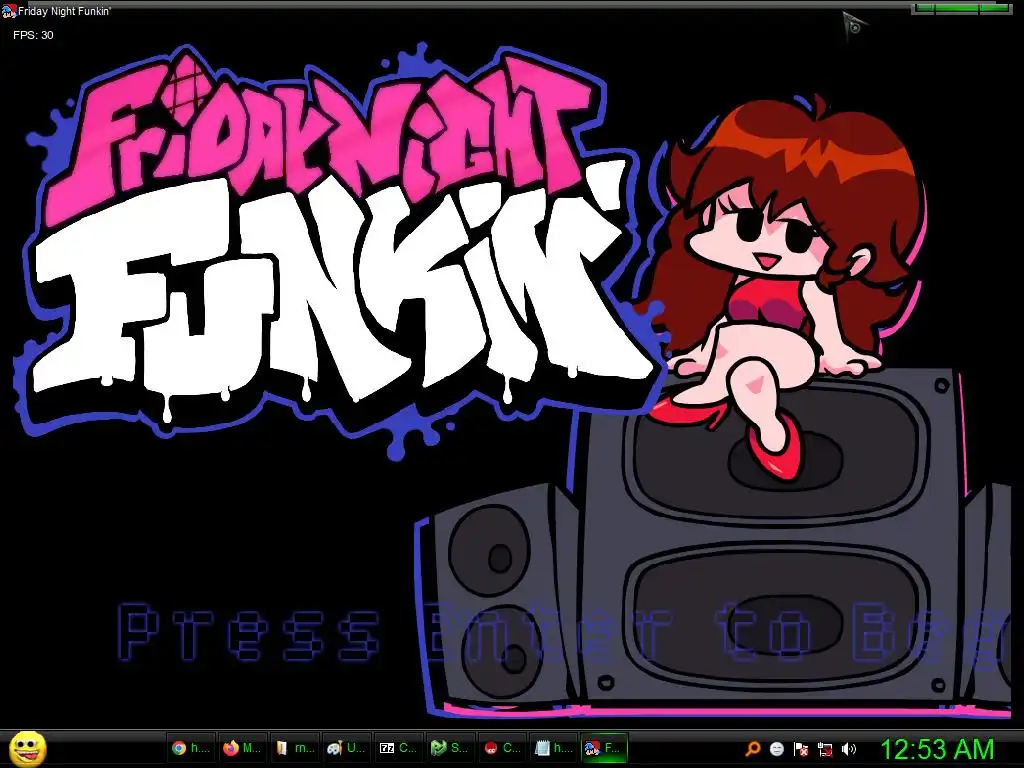Screen dimensions: 1024x768
Task: Minimize the game with left green caption button
Action: (x=925, y=8)
